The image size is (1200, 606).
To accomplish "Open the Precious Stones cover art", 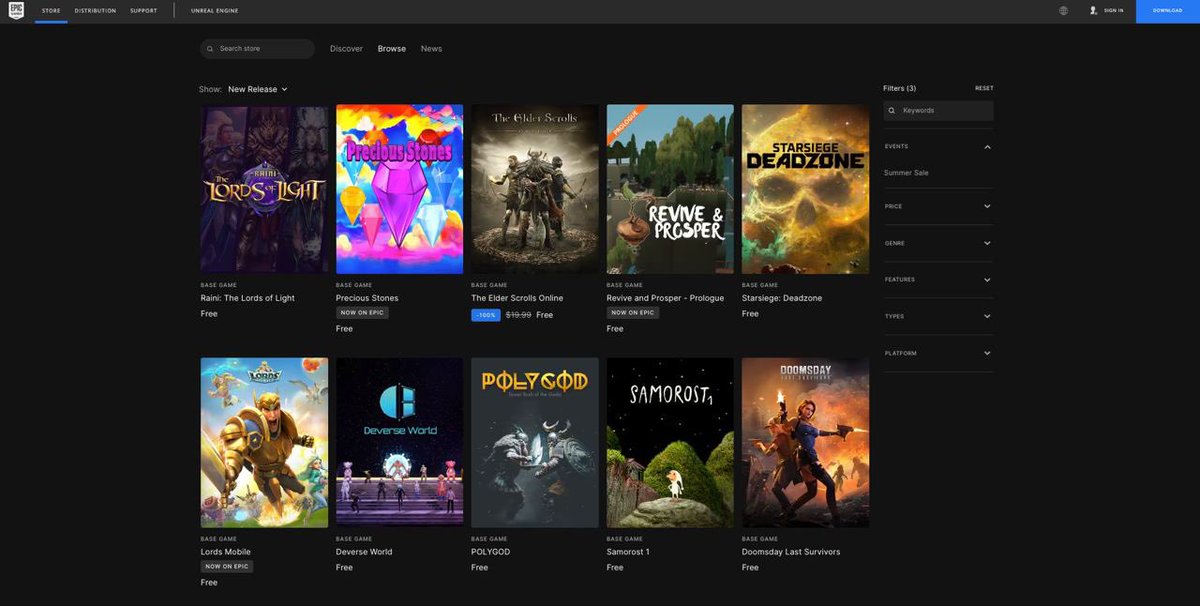I will click(x=399, y=189).
